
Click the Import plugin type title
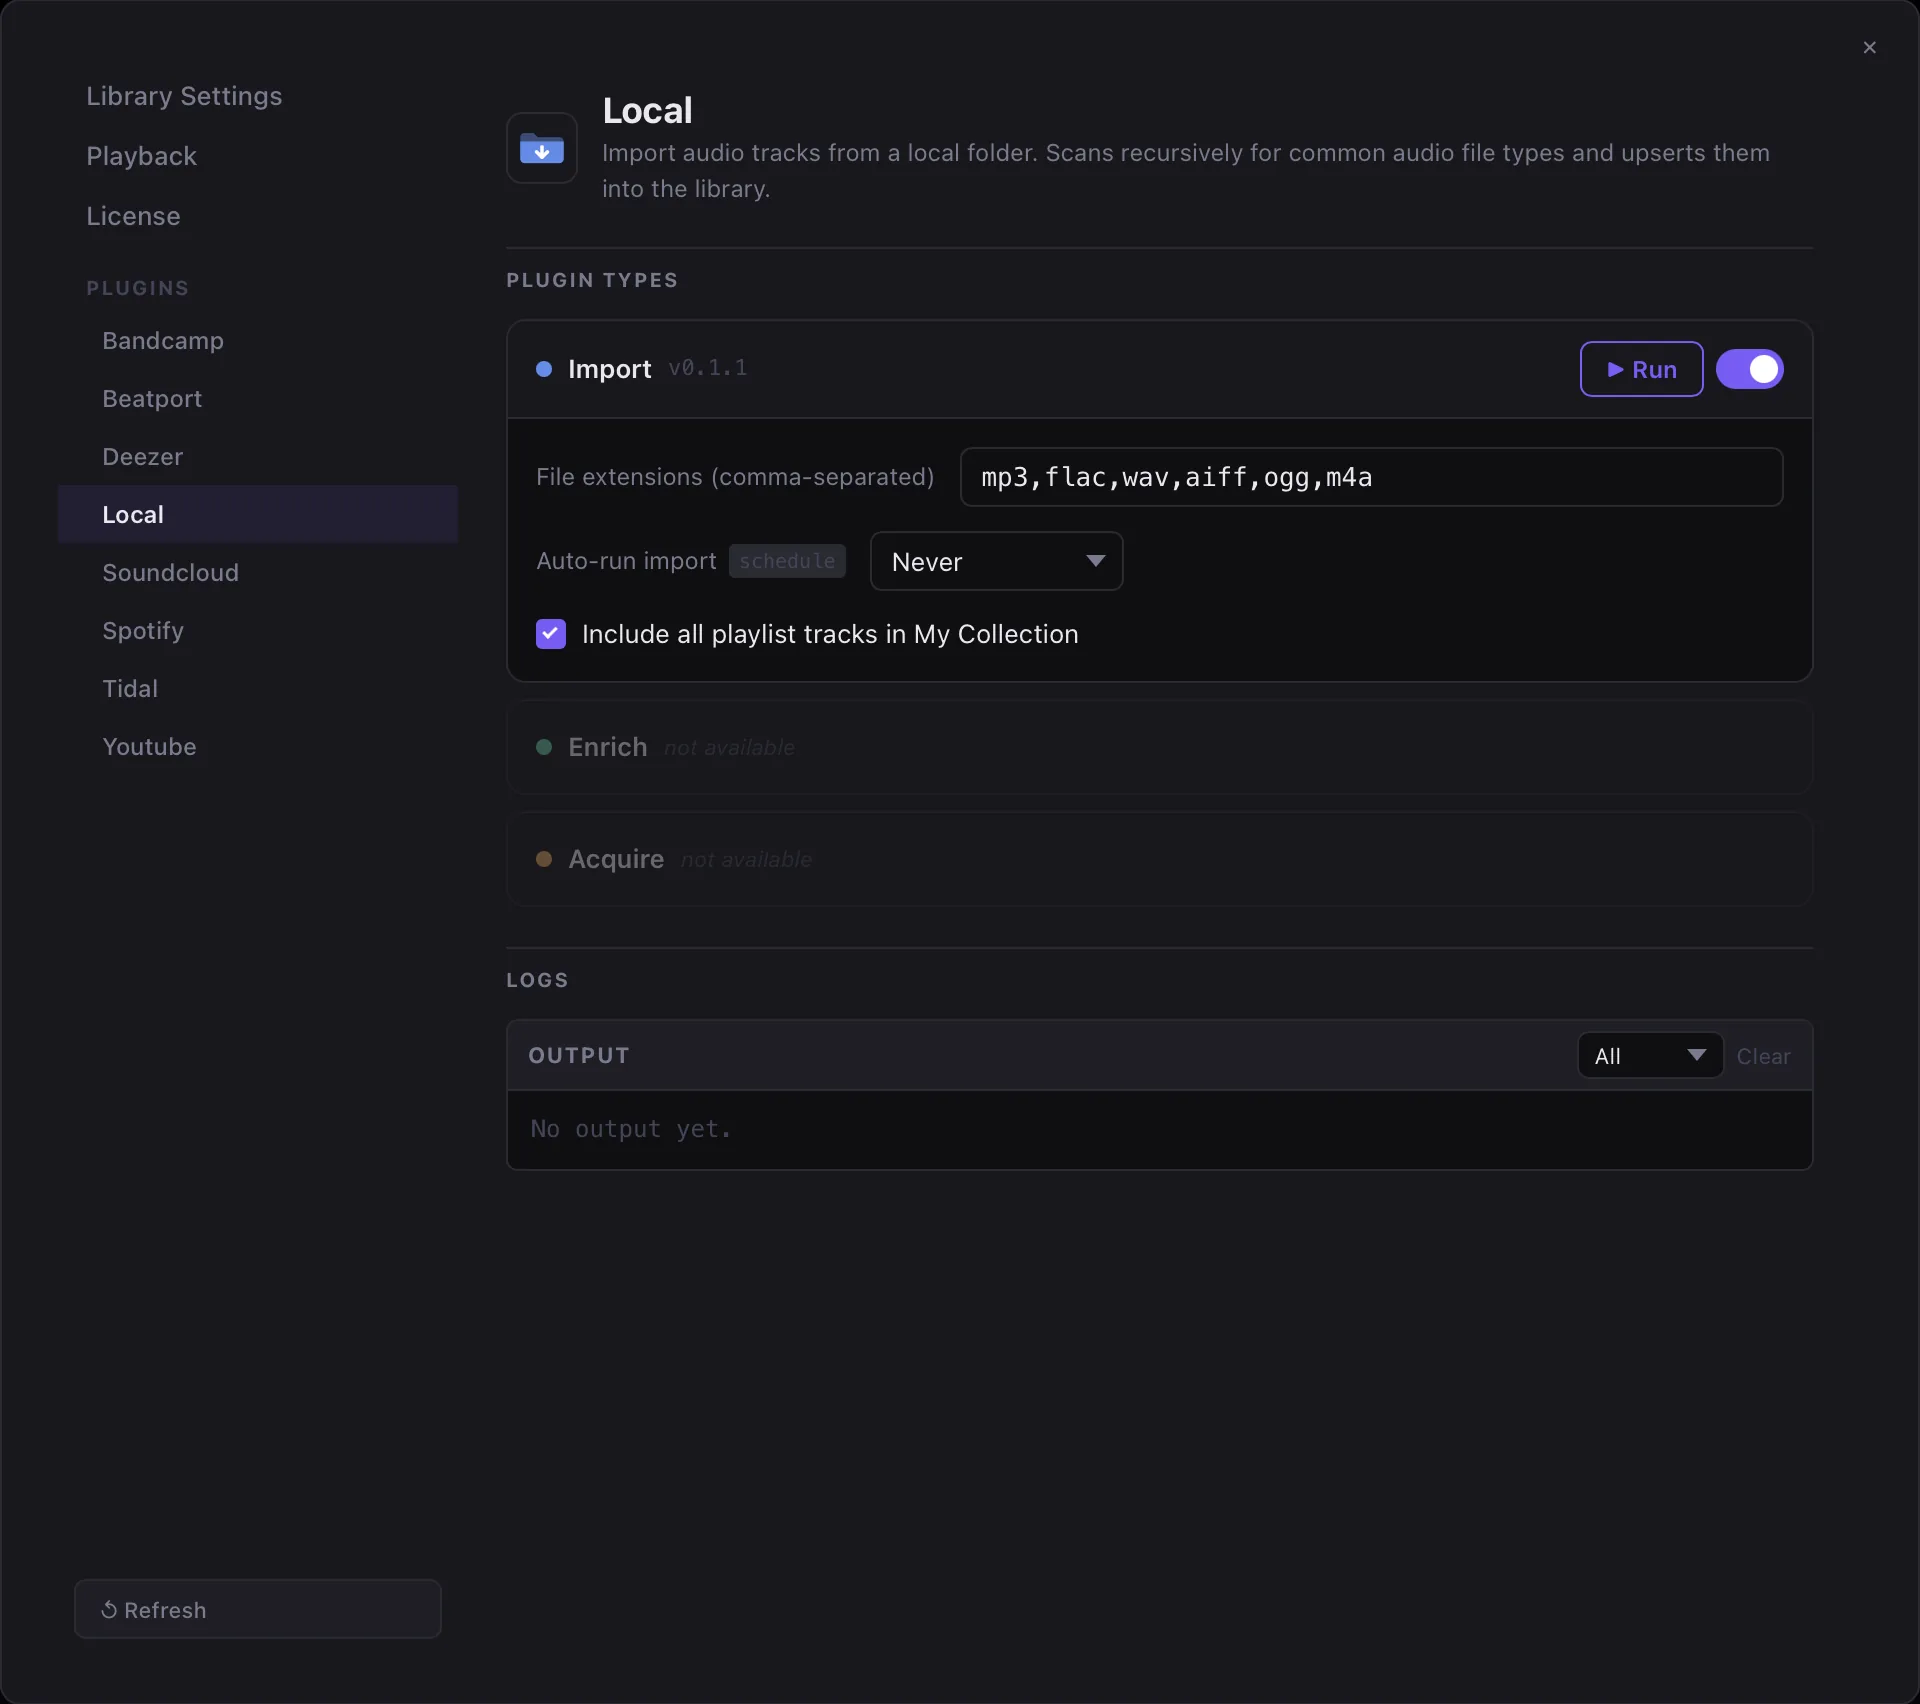coord(609,369)
